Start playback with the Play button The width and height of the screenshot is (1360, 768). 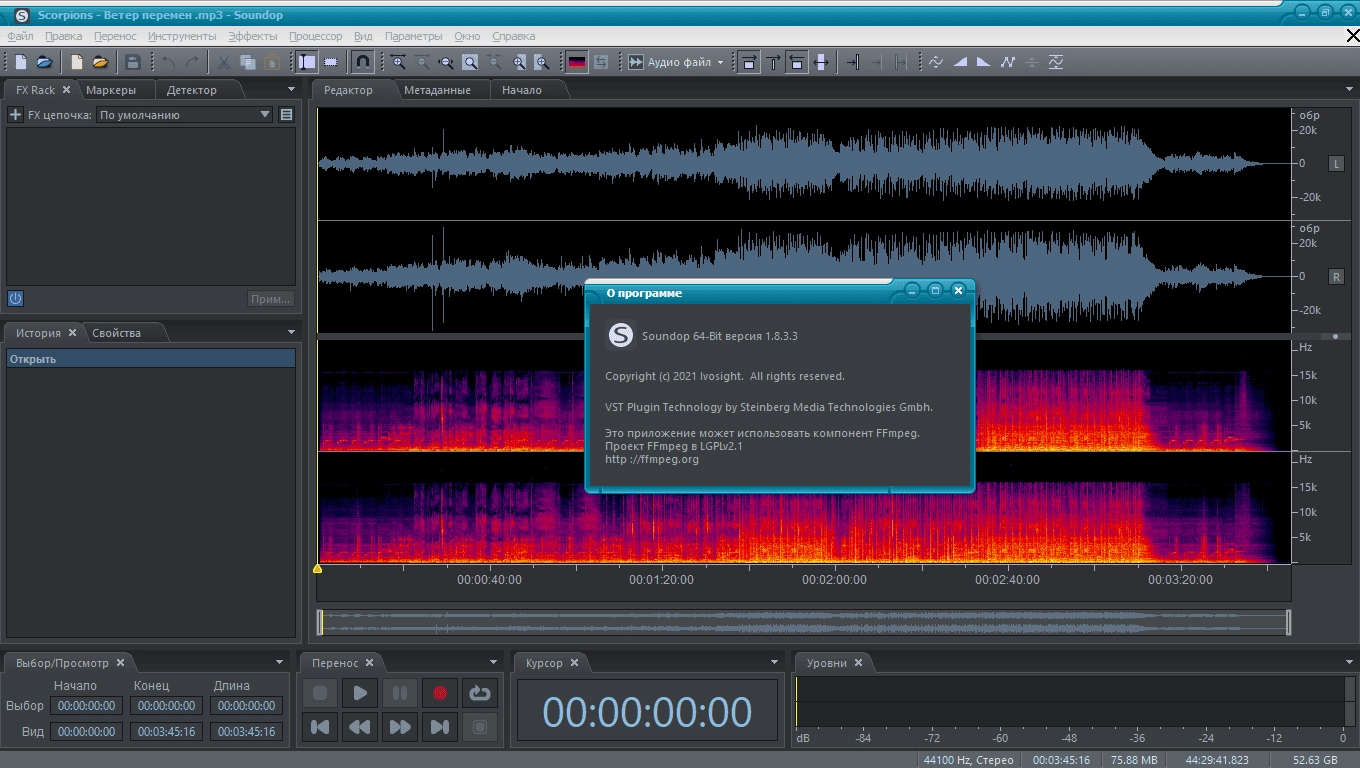pos(360,693)
